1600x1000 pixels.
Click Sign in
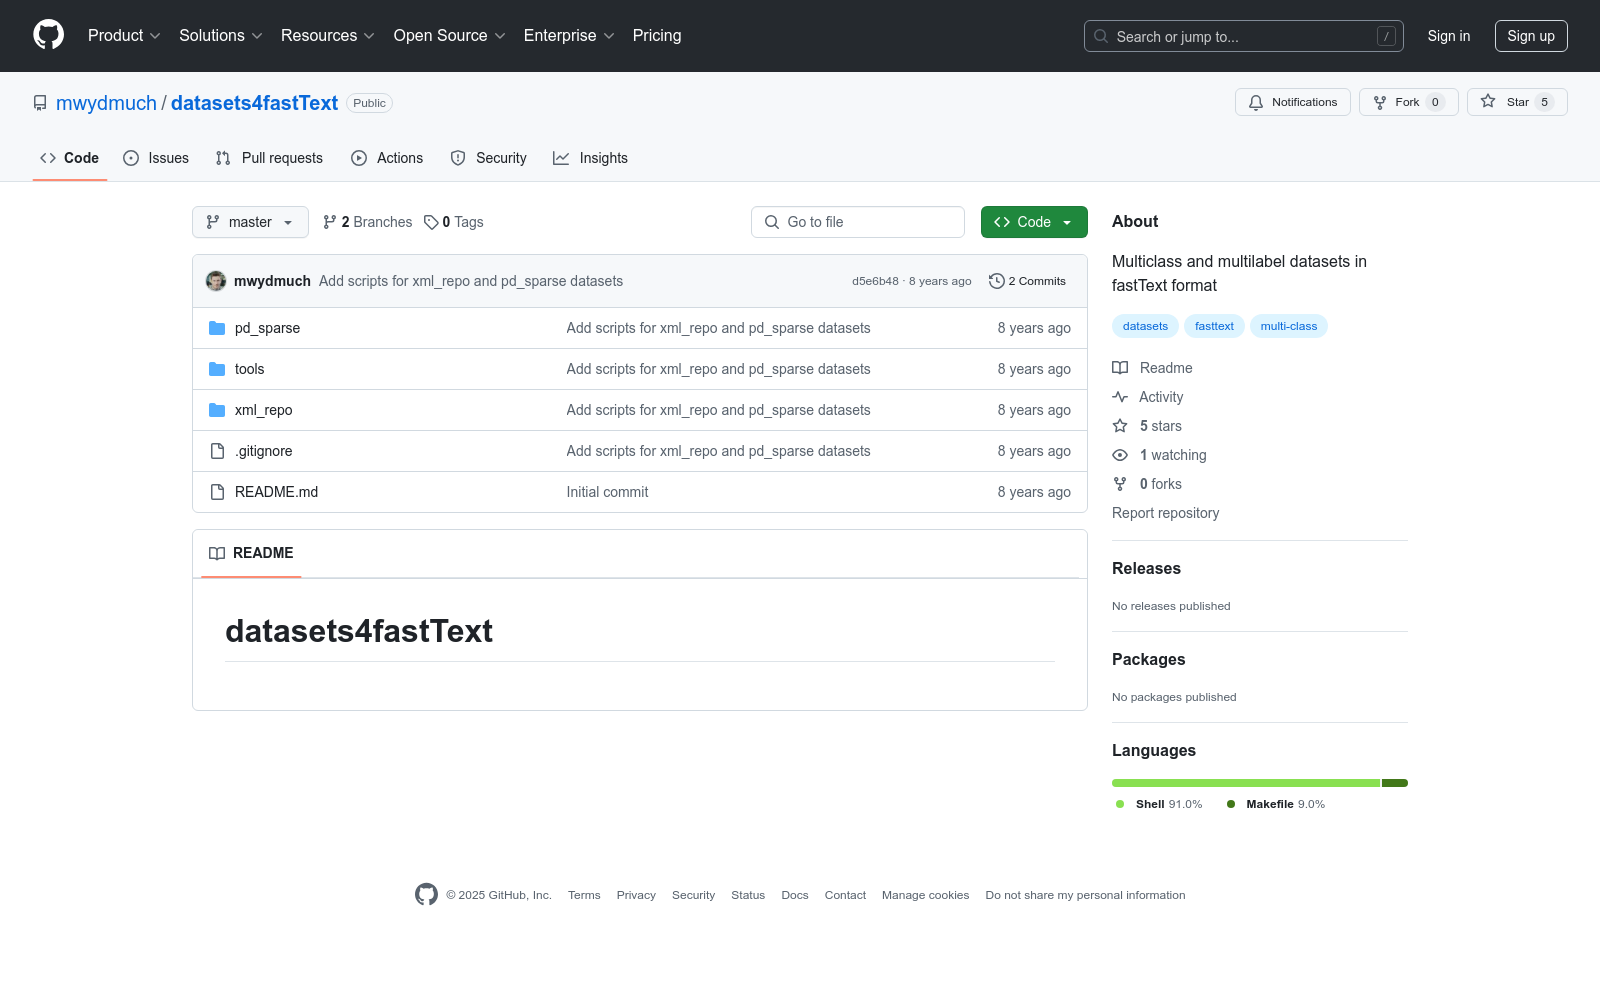[x=1449, y=36]
